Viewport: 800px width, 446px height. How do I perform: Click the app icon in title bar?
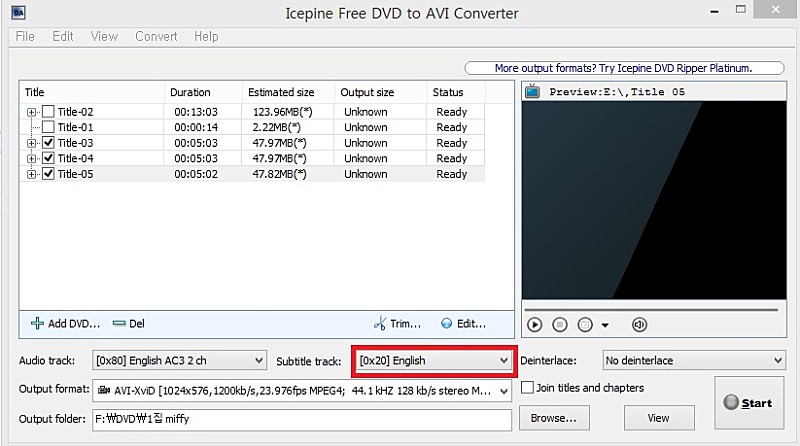pyautogui.click(x=18, y=12)
